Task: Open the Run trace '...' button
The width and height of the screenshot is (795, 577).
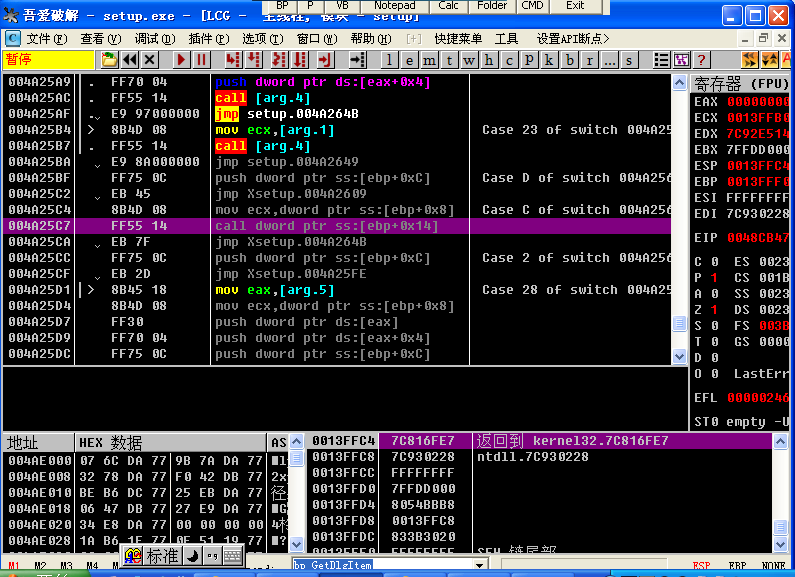Action: [609, 60]
